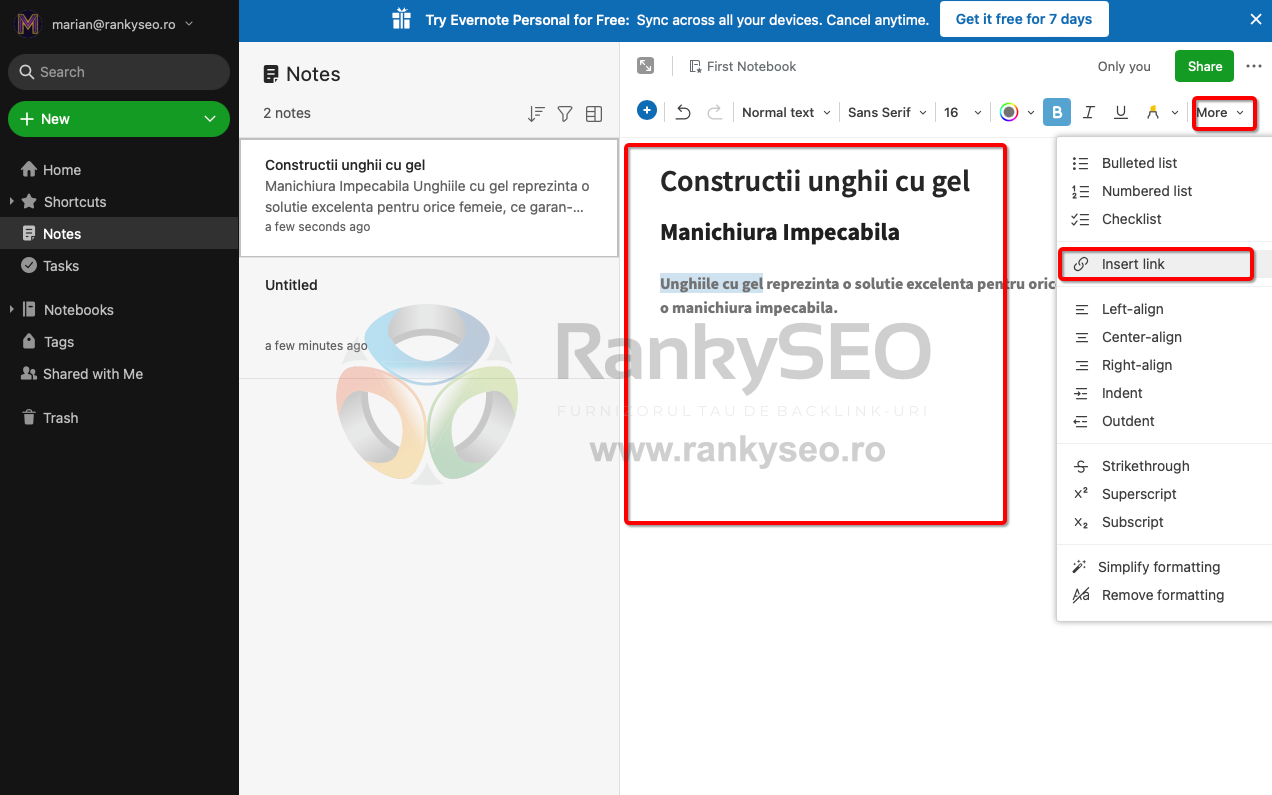Click the Notes panel header icon
This screenshot has width=1272, height=795.
point(271,74)
